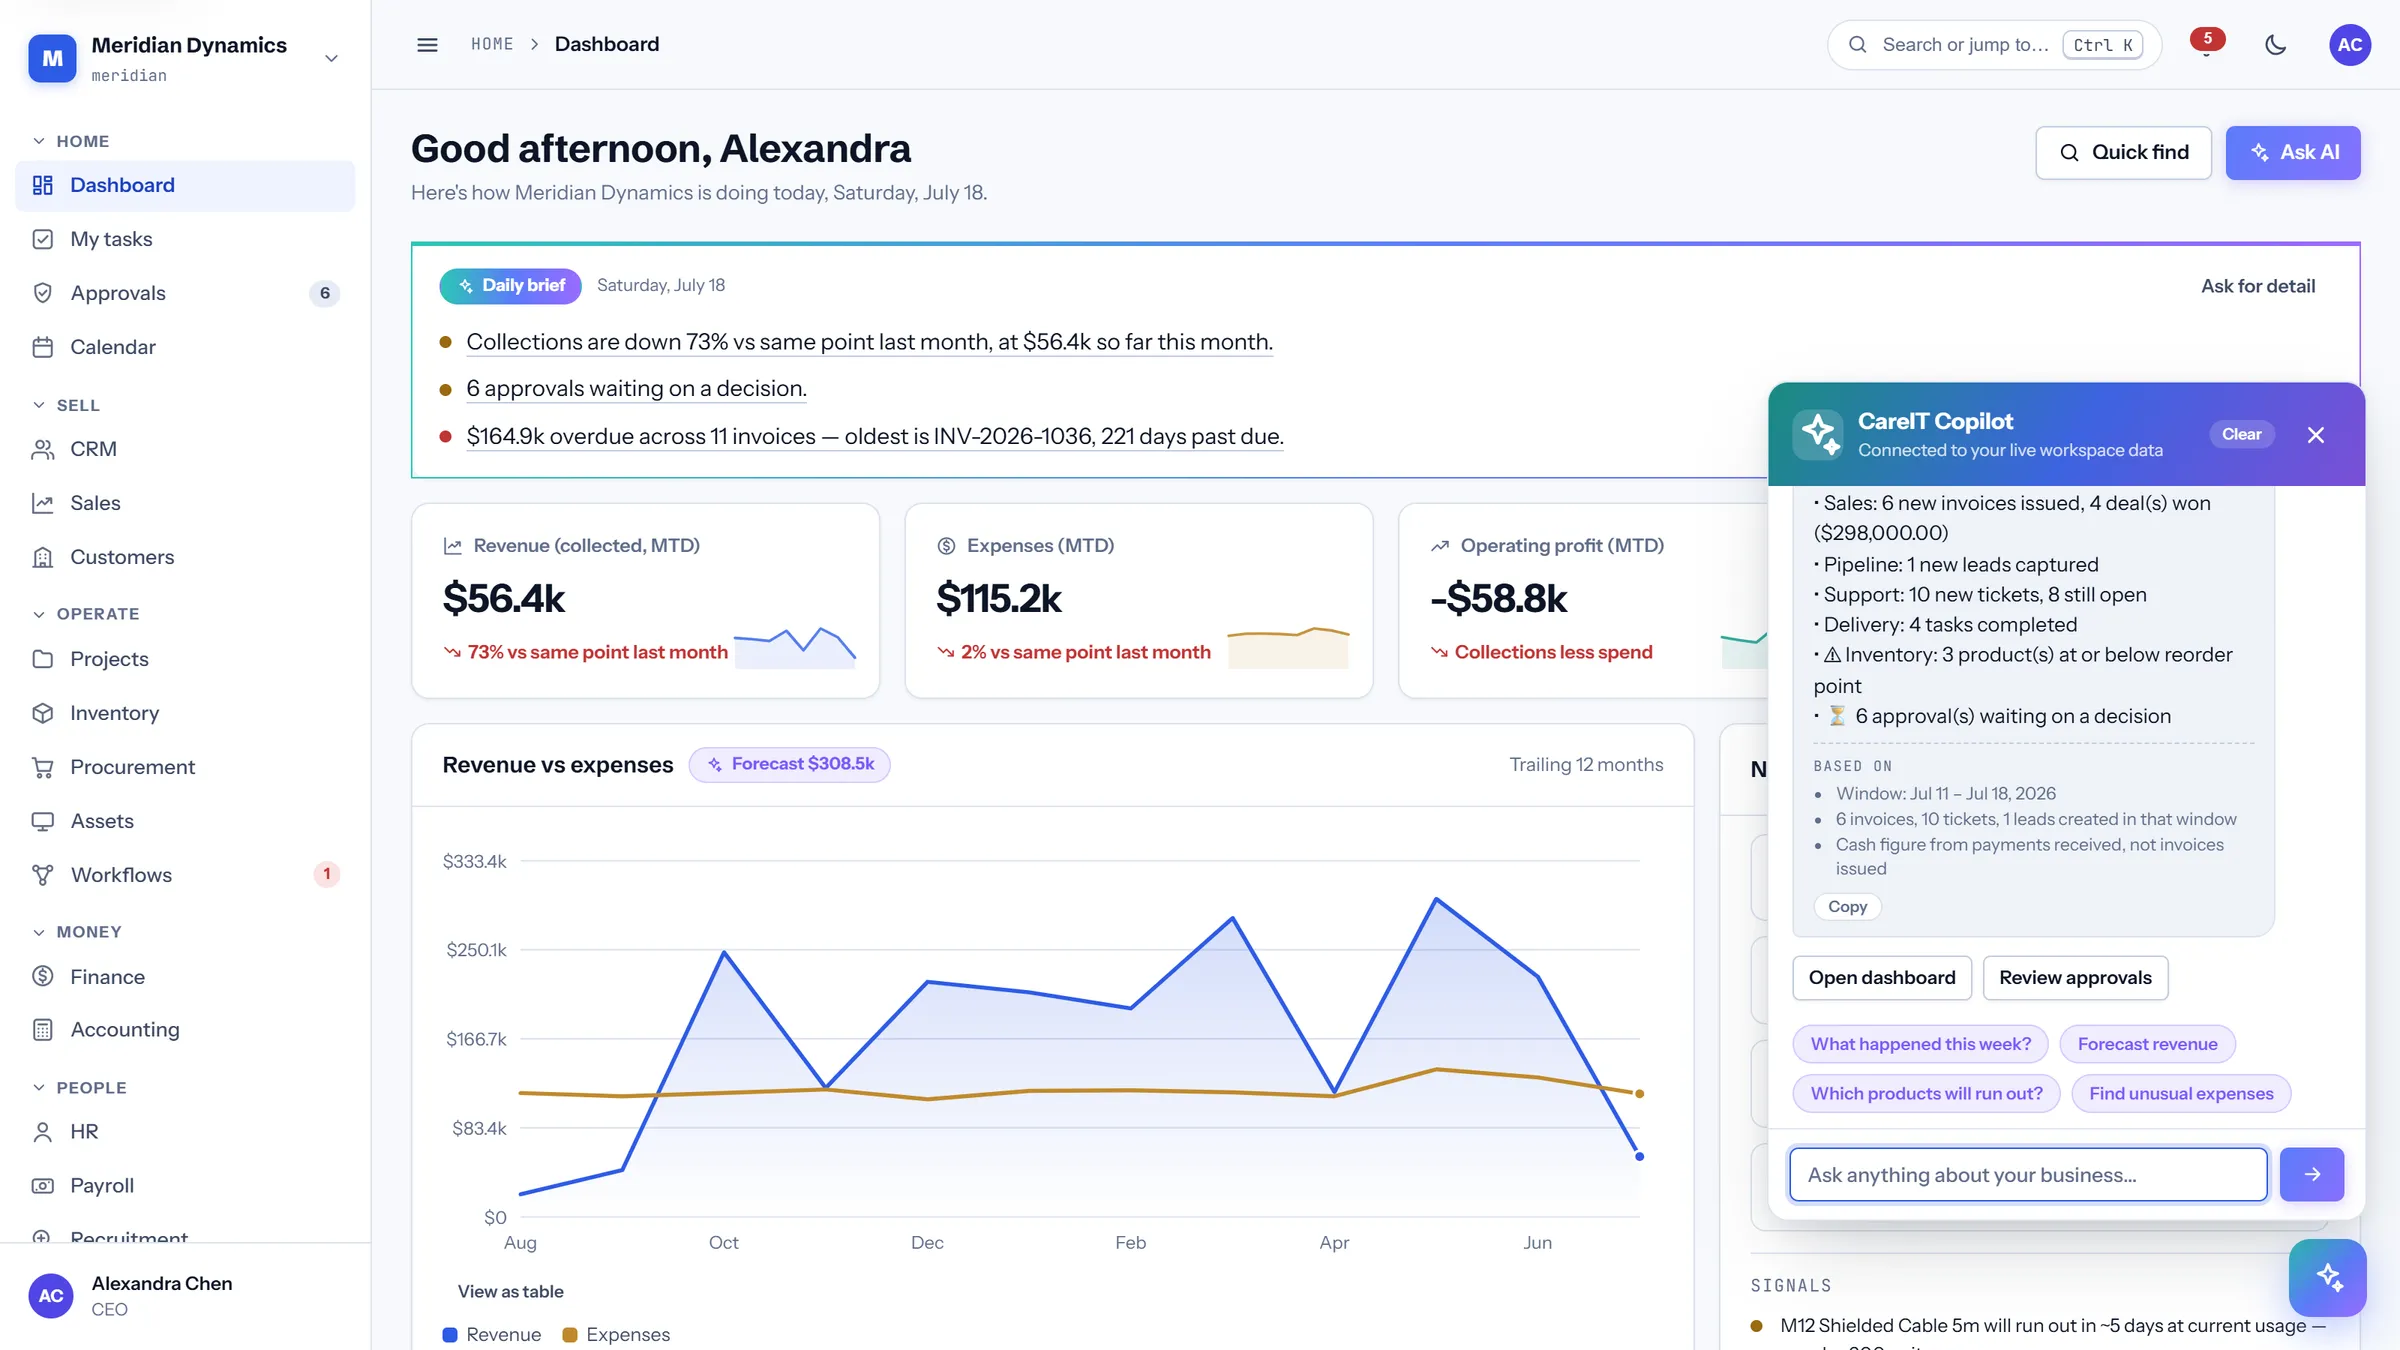Image resolution: width=2400 pixels, height=1350 pixels.
Task: Expand the Meridian Dynamics workspace switcher
Action: click(185, 58)
